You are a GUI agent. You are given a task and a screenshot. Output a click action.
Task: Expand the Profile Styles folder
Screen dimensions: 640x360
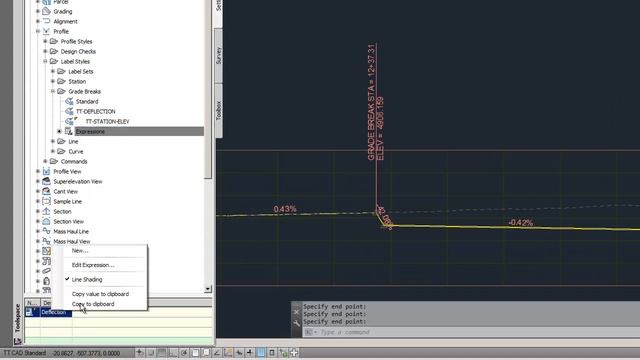[x=45, y=41]
